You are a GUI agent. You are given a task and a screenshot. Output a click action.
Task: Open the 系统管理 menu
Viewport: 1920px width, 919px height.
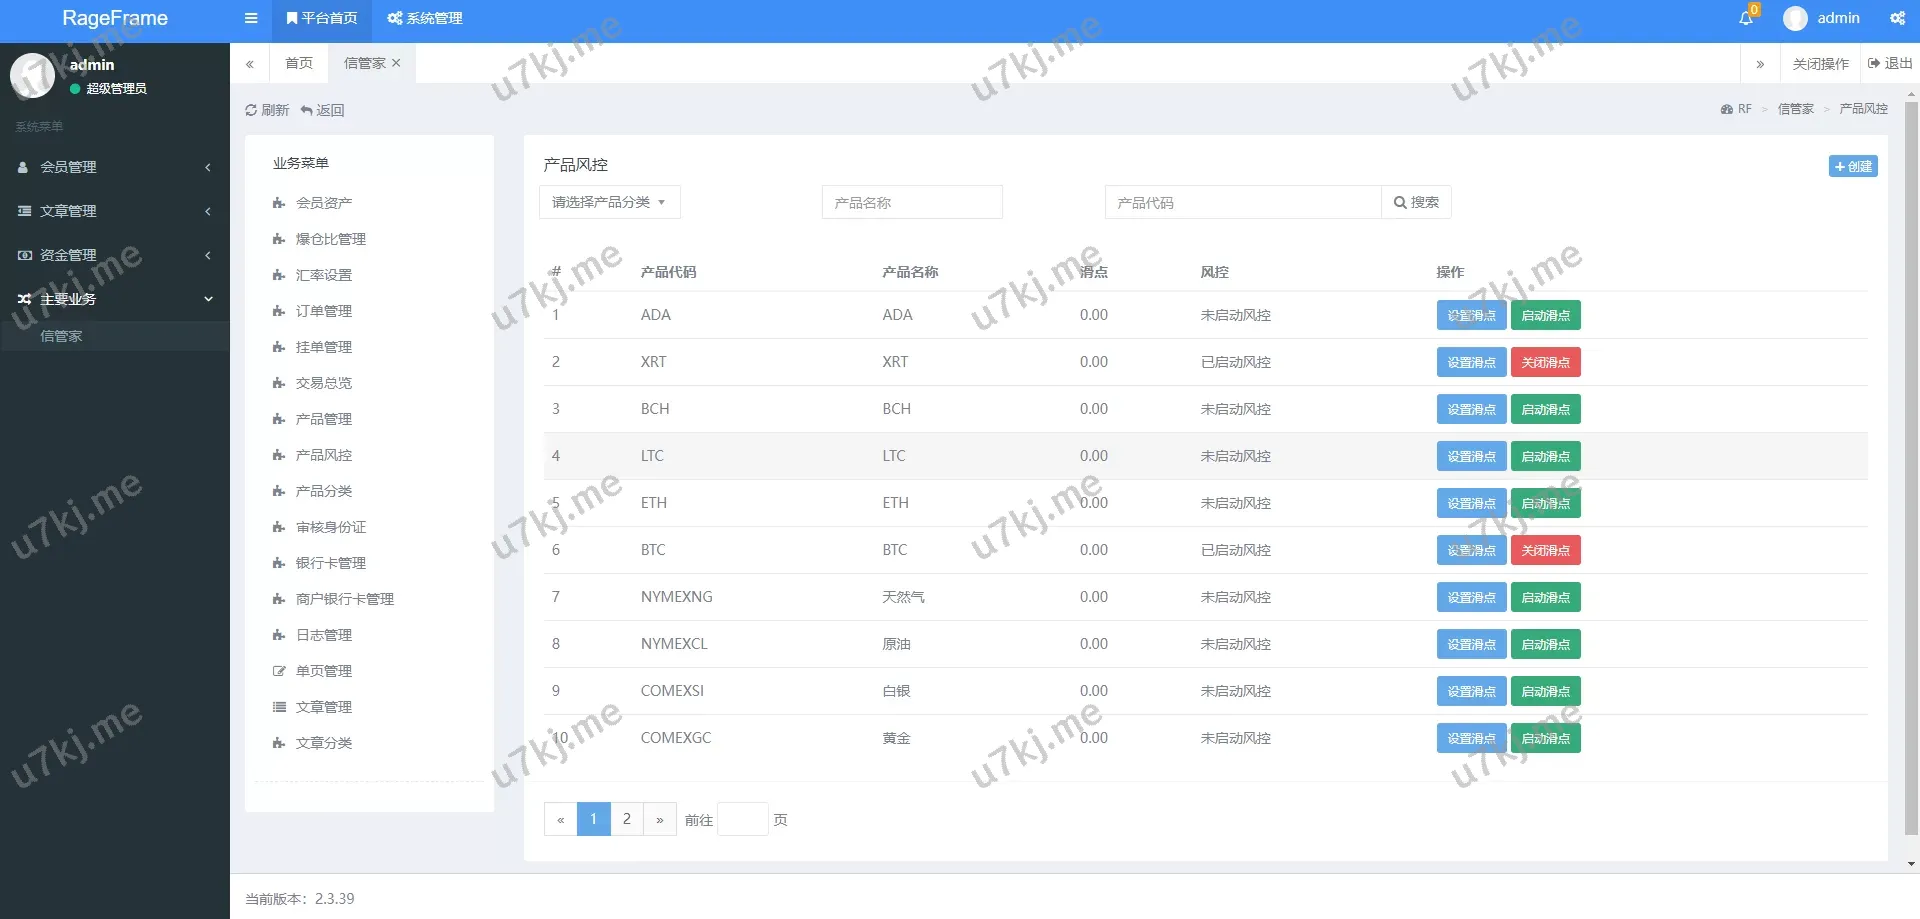[x=423, y=18]
